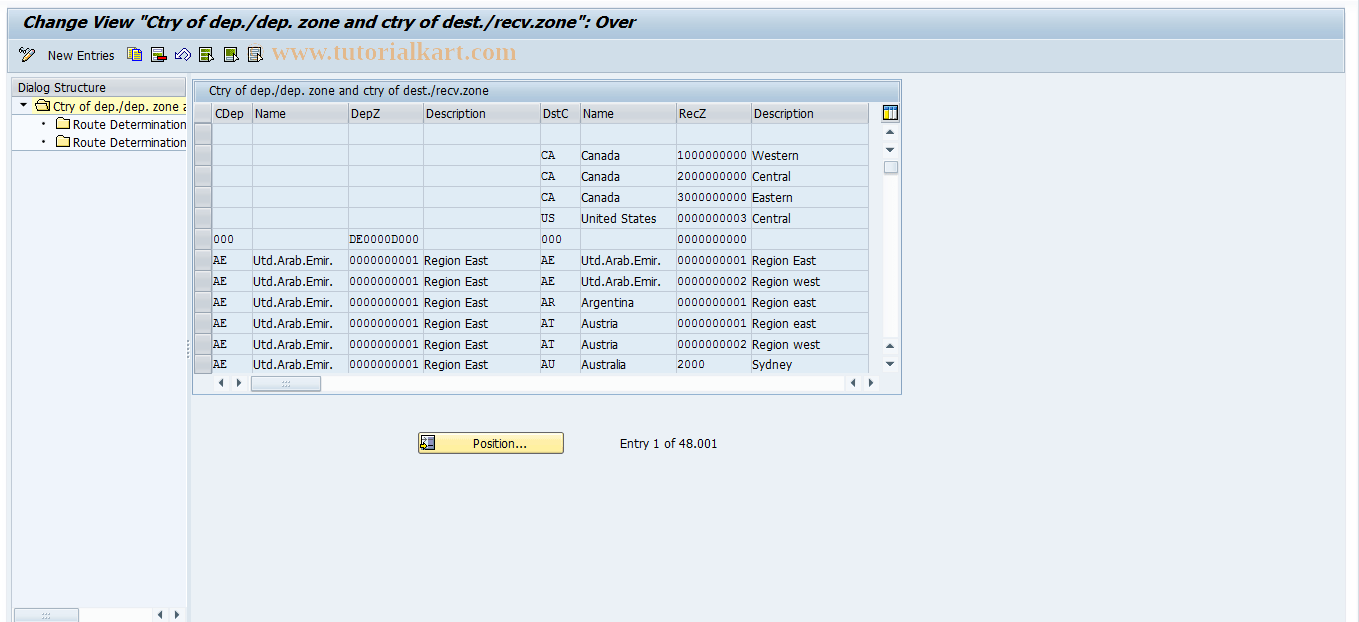Click the Select All entries icon
This screenshot has width=1359, height=622.
point(206,55)
